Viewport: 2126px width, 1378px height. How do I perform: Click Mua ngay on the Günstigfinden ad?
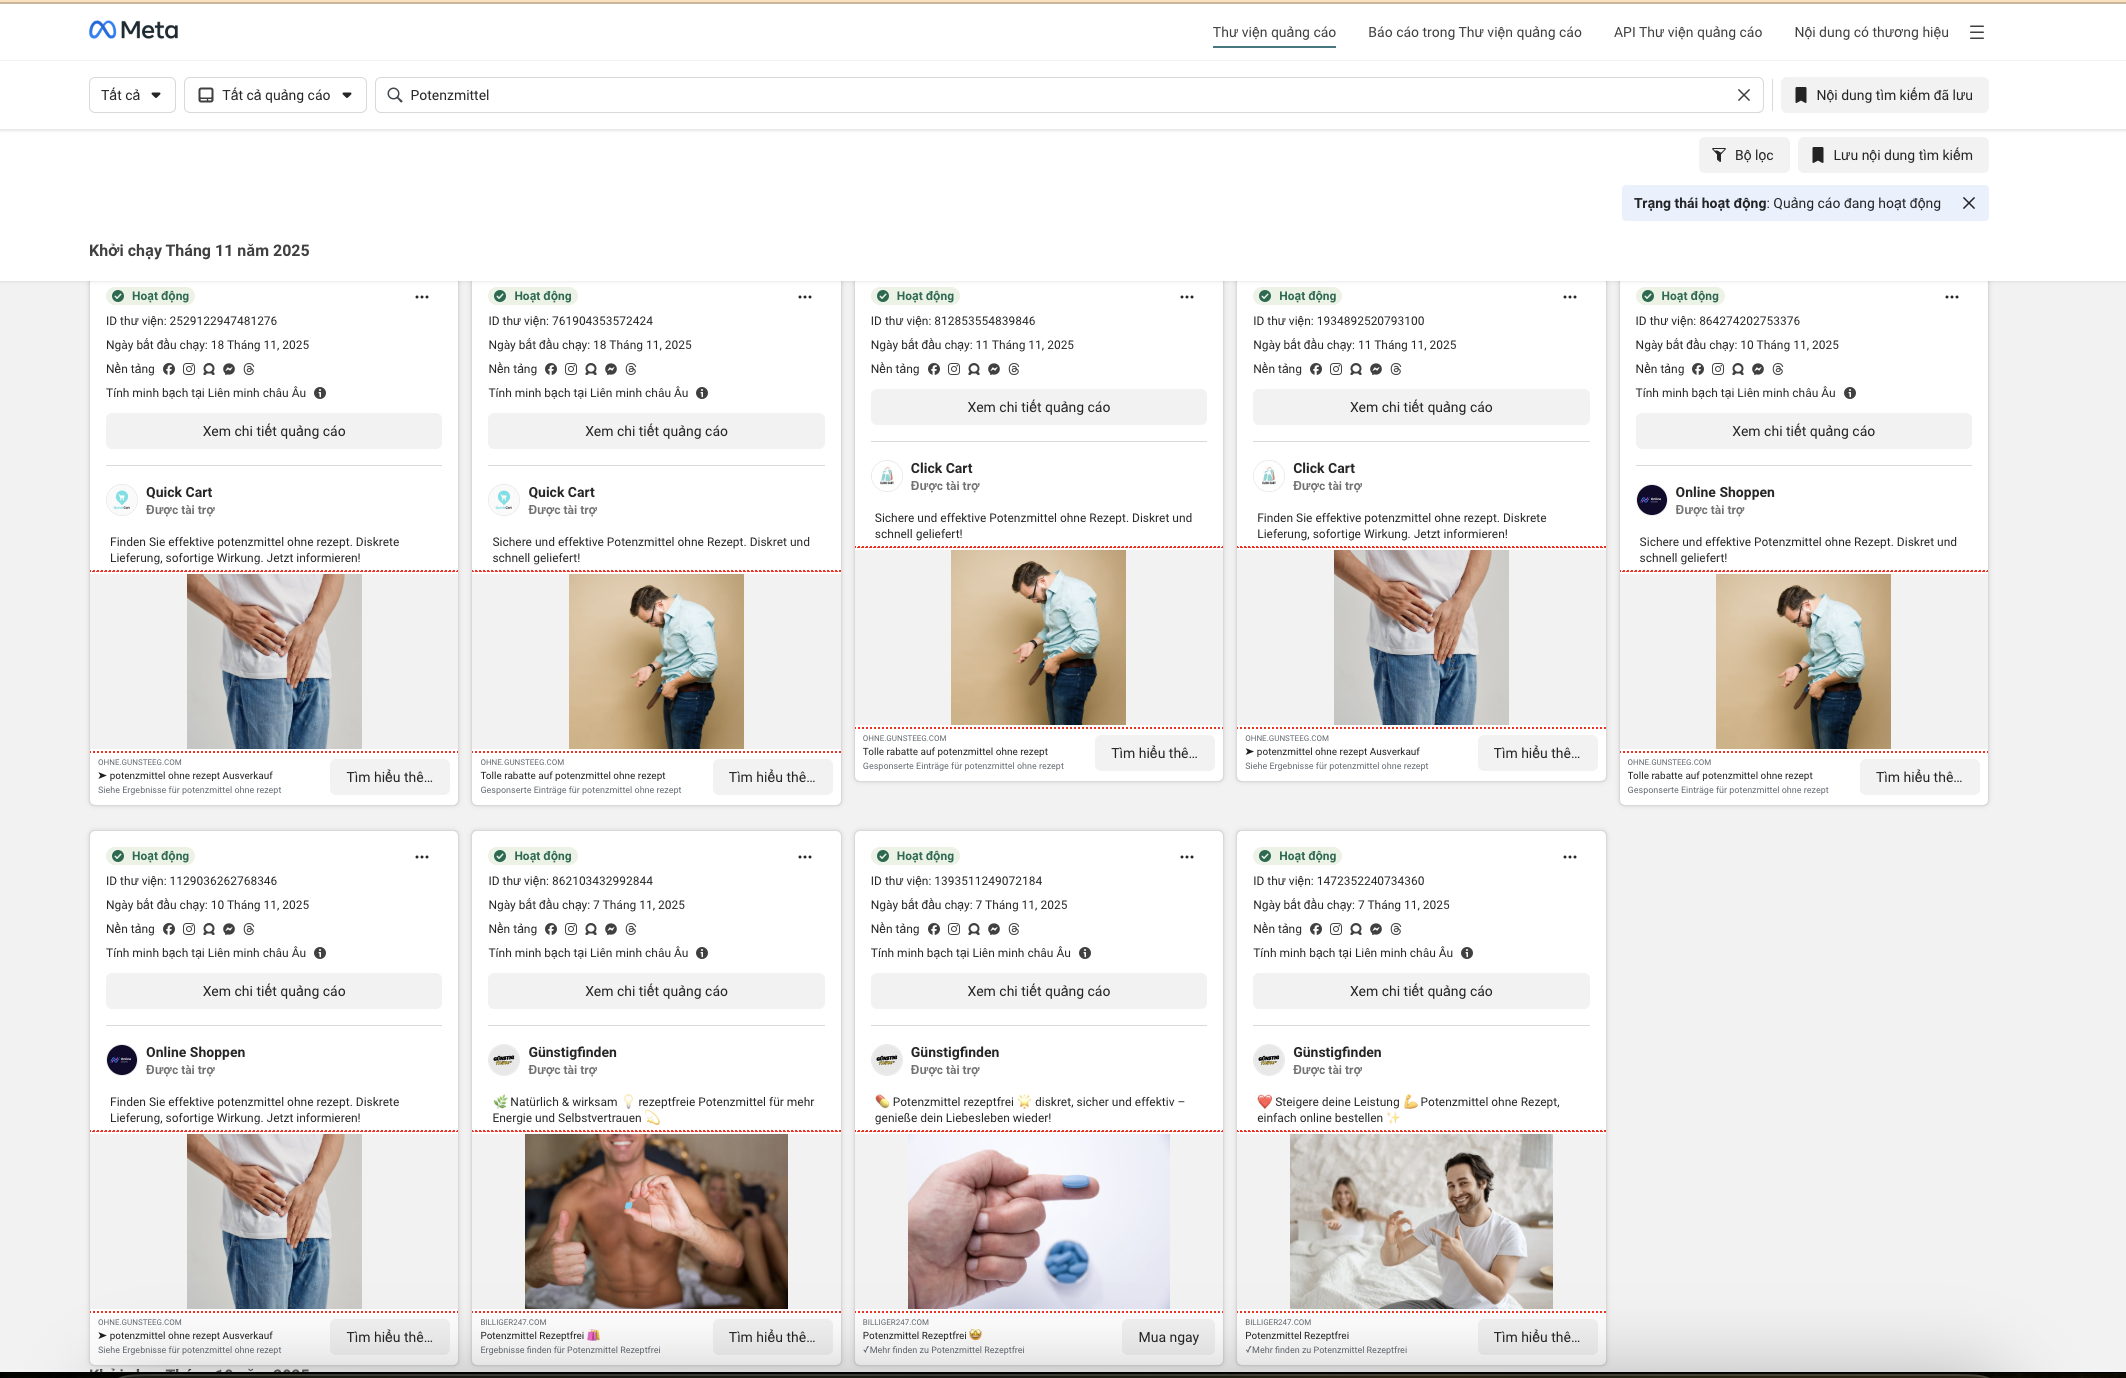1167,1337
